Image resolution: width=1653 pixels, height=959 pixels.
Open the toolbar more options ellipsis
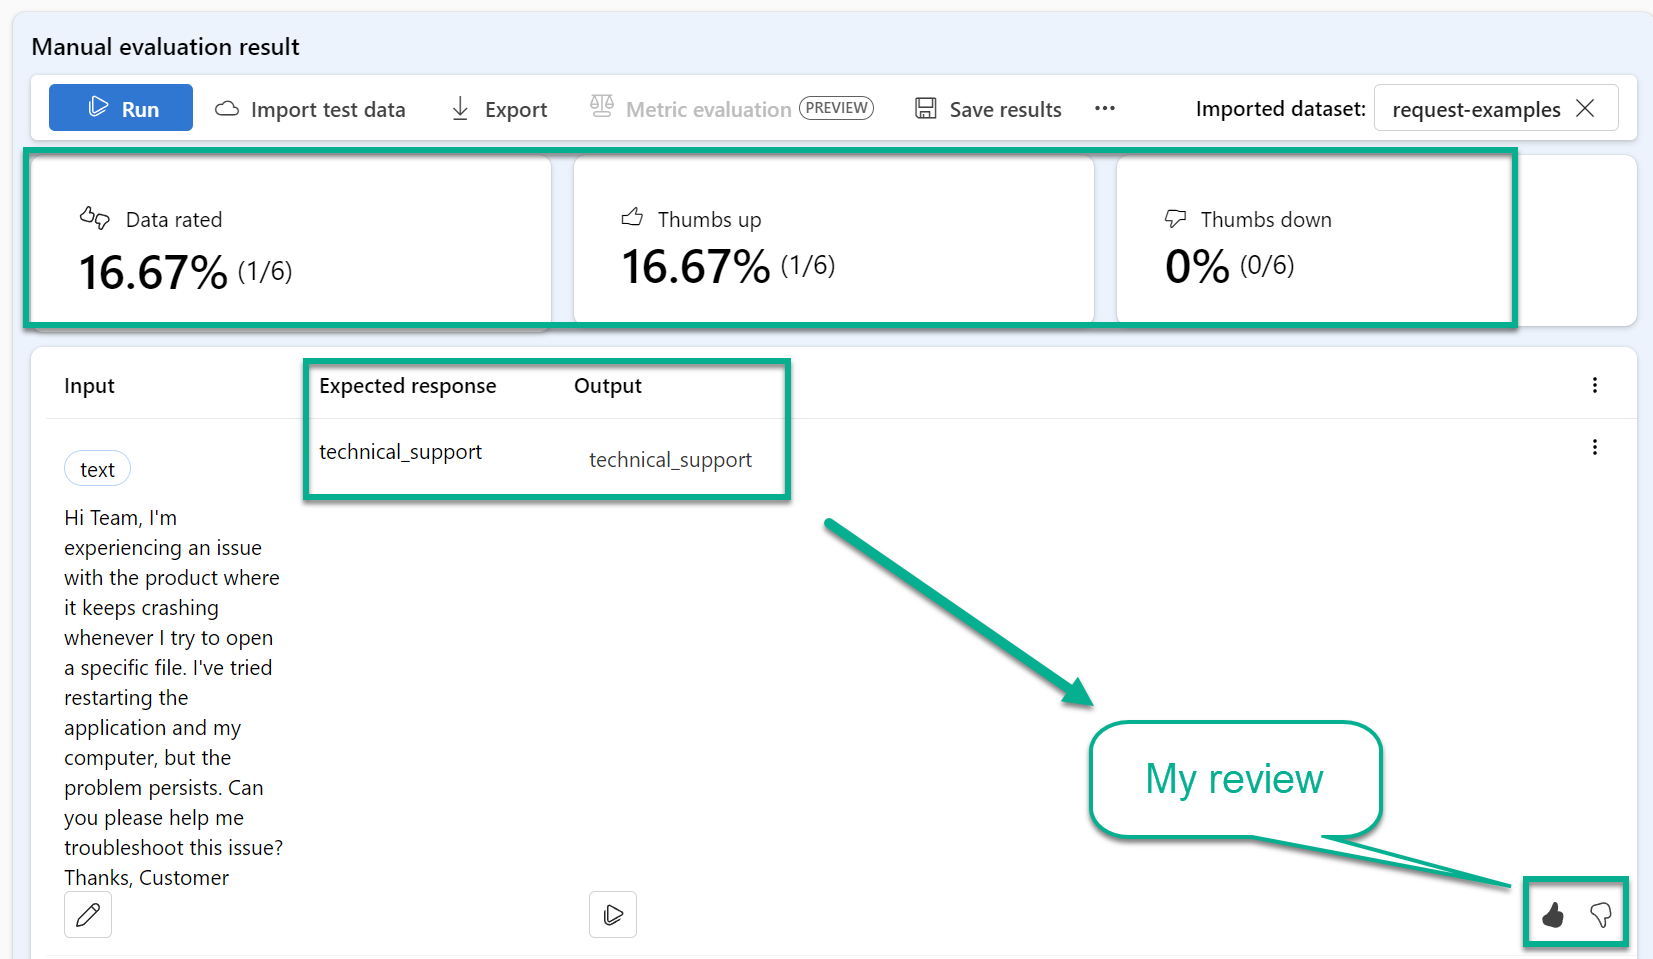coord(1104,108)
